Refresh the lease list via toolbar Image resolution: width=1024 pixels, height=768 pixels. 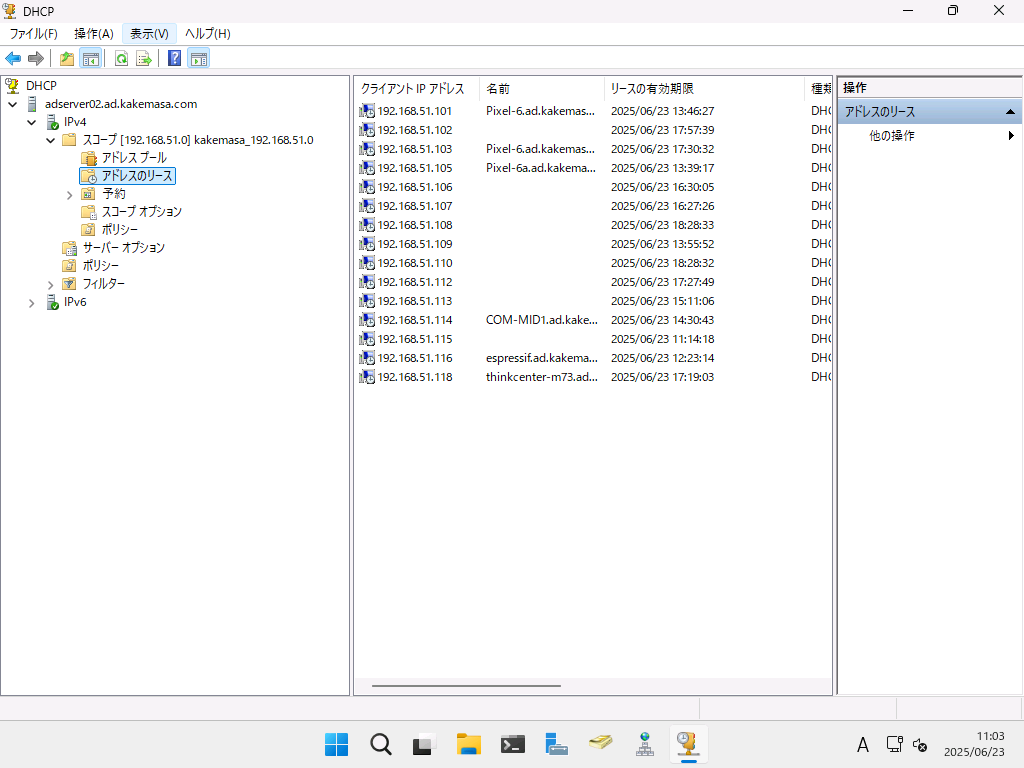click(x=121, y=59)
